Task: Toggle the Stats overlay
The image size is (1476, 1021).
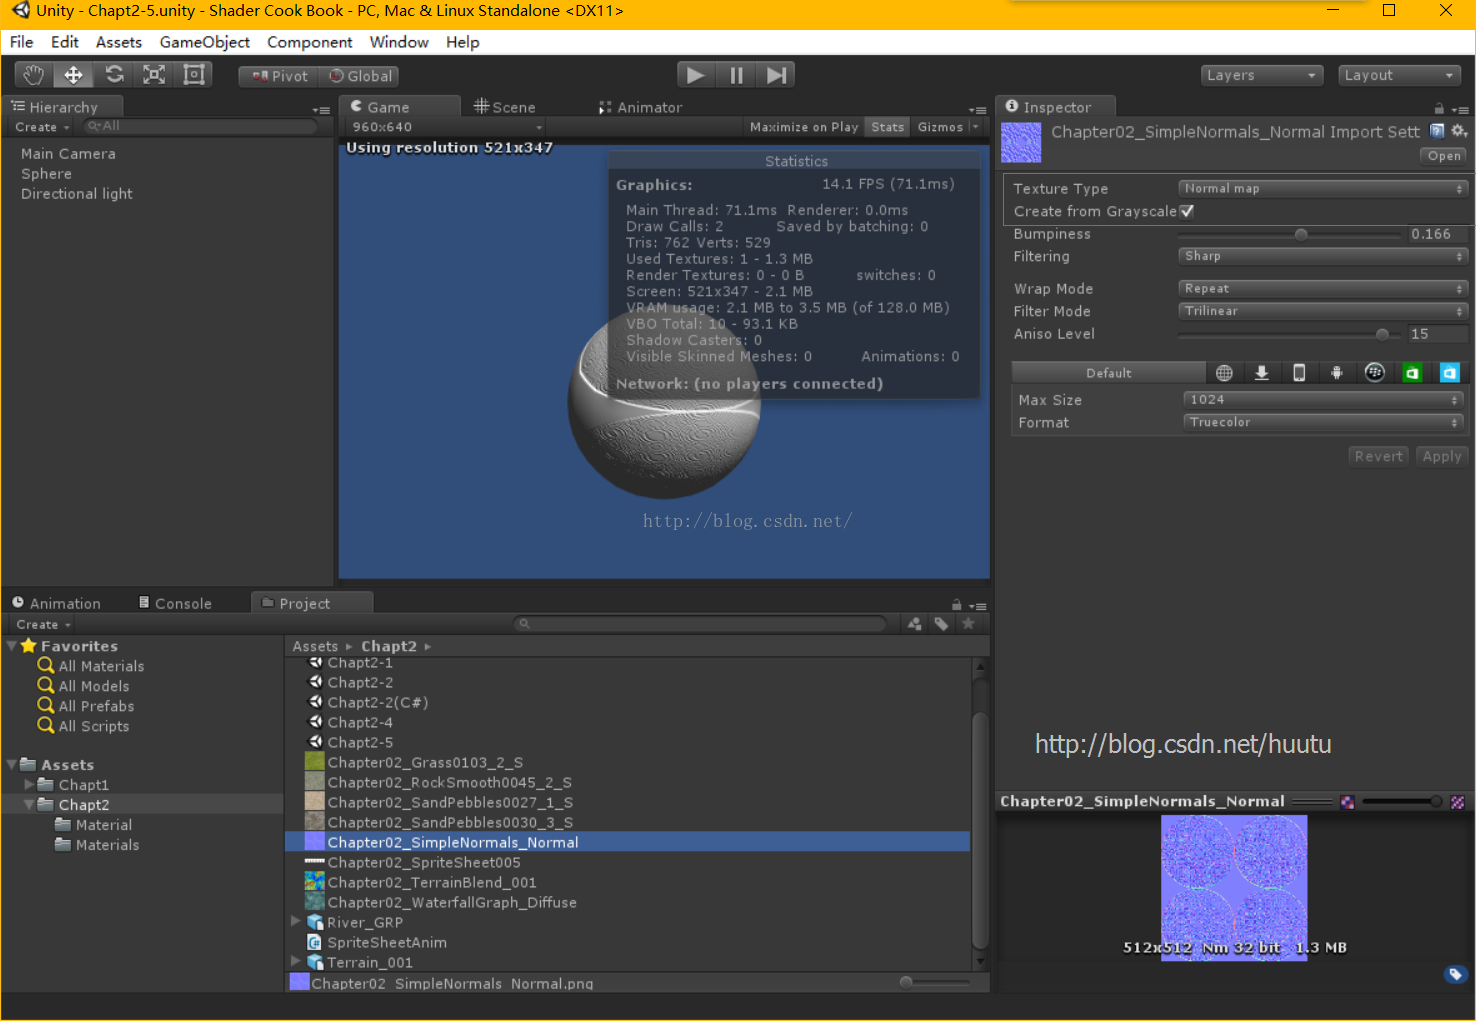Action: point(887,127)
